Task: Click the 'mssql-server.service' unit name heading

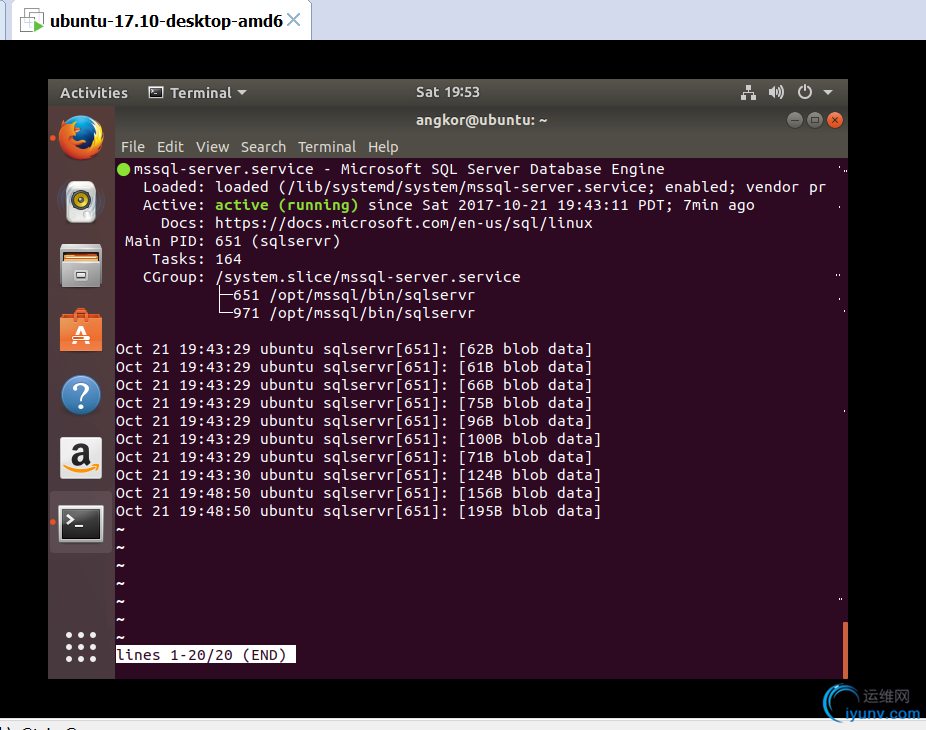Action: pos(223,169)
